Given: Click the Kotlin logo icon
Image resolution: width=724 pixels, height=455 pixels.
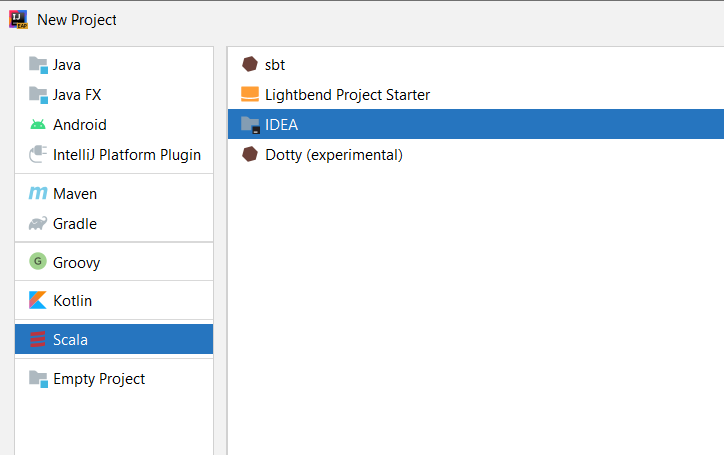Looking at the screenshot, I should point(38,300).
